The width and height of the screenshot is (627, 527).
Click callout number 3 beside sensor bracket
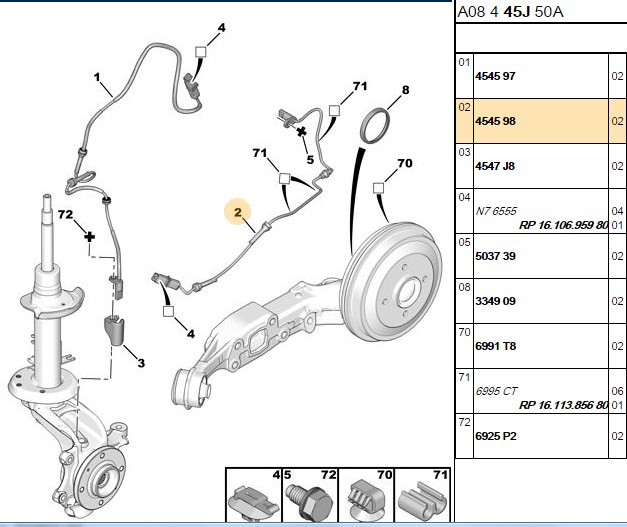pyautogui.click(x=141, y=363)
